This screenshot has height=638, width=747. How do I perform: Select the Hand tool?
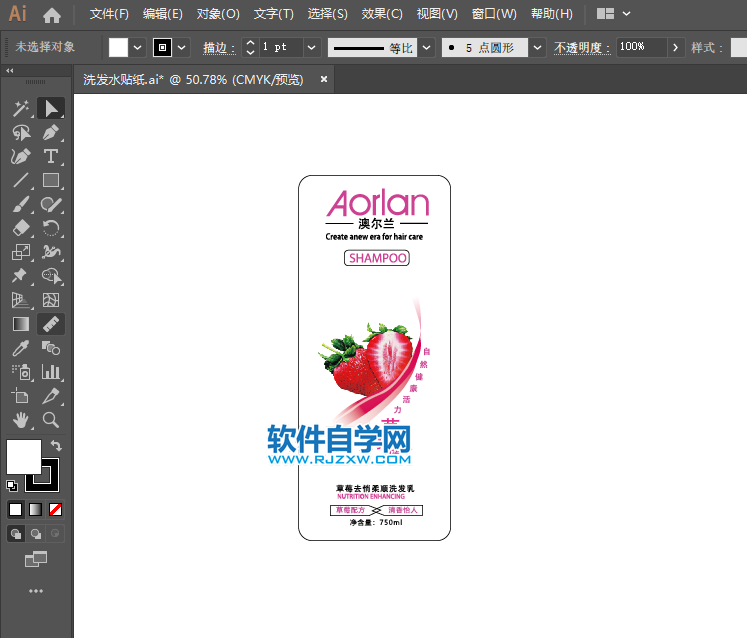click(x=20, y=420)
